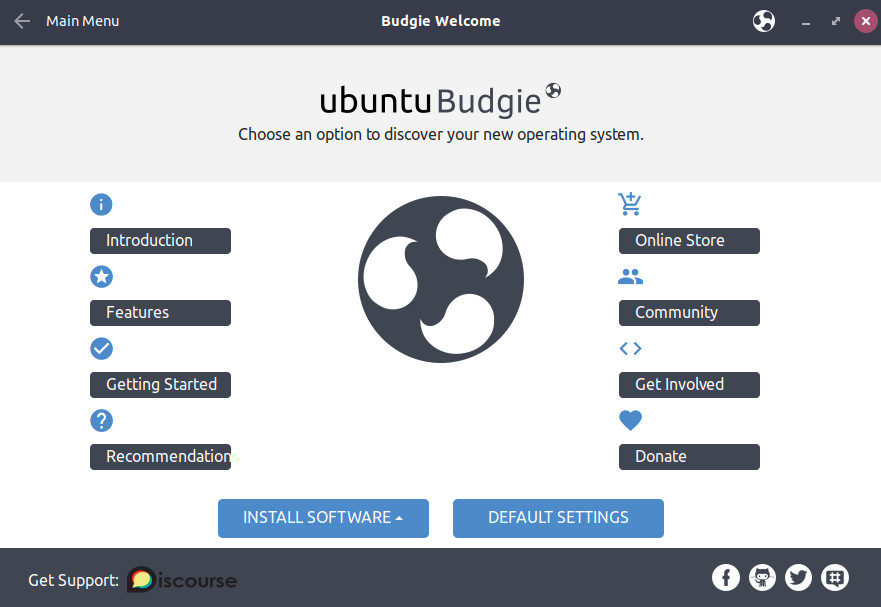Click the Get Involved code brackets icon
The width and height of the screenshot is (881, 607).
pos(630,348)
